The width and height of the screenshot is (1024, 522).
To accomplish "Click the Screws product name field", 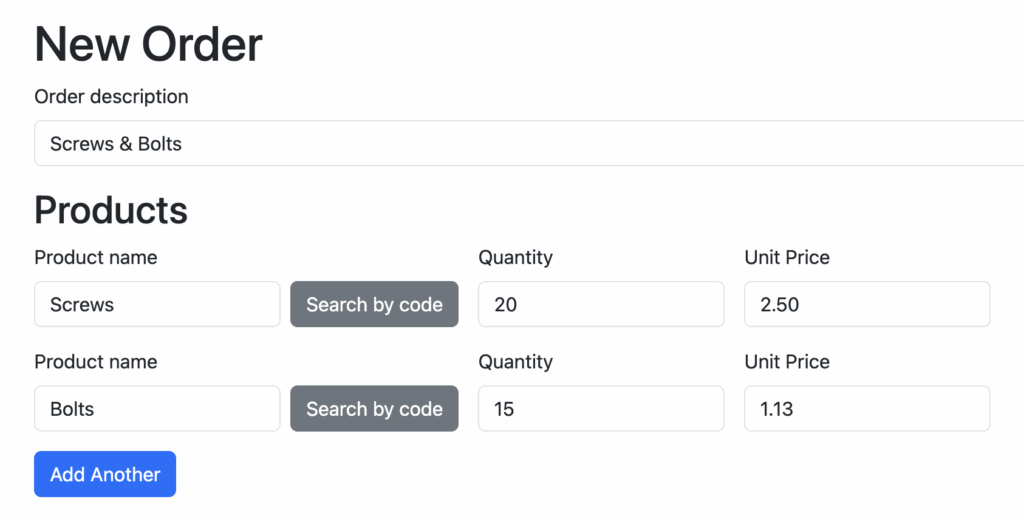I will (157, 304).
